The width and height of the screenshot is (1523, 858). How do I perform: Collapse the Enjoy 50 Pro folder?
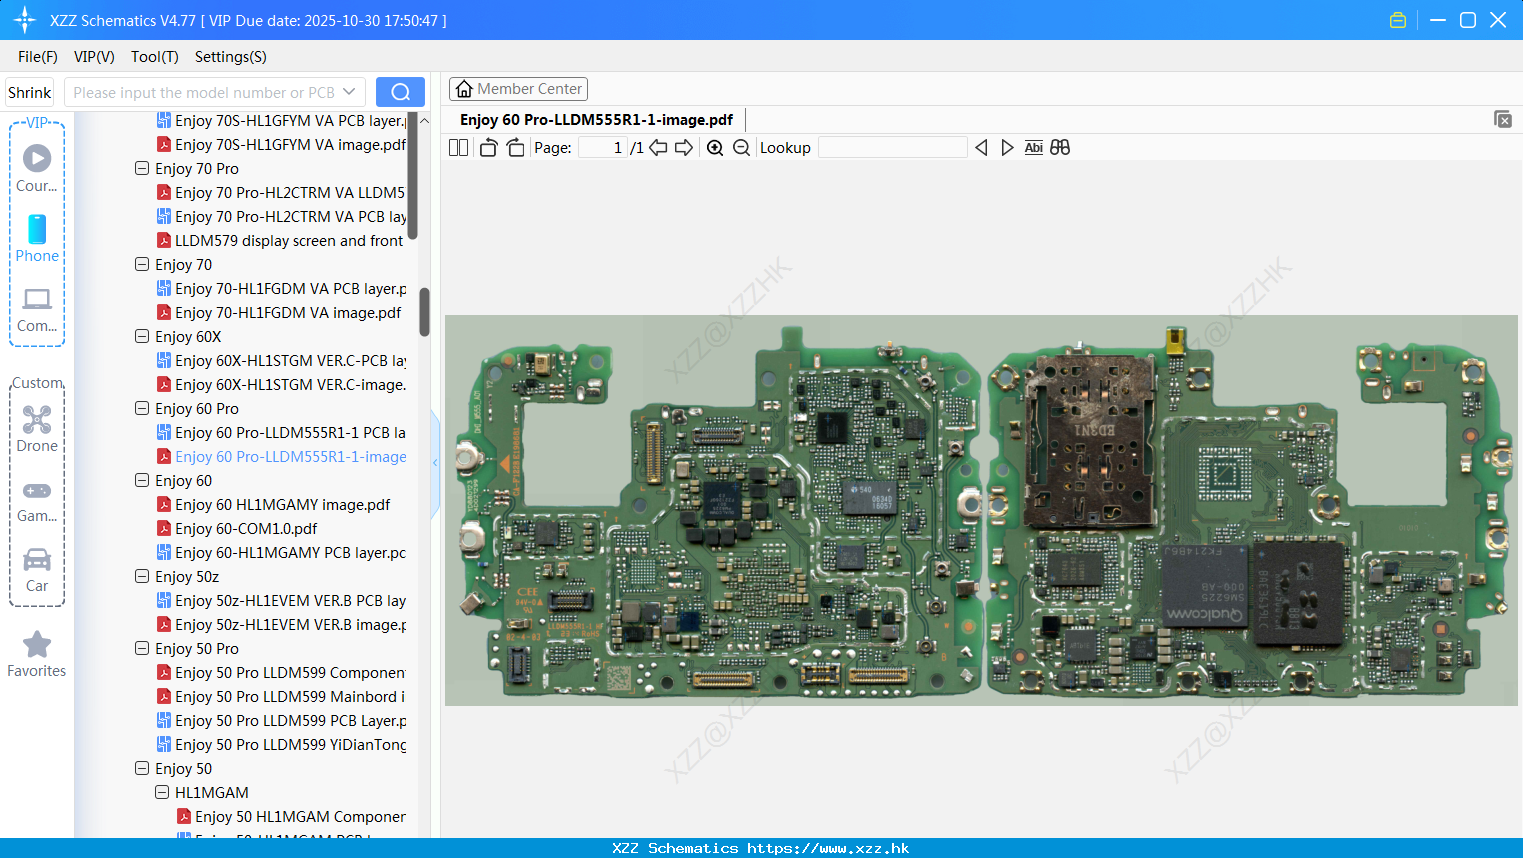142,648
